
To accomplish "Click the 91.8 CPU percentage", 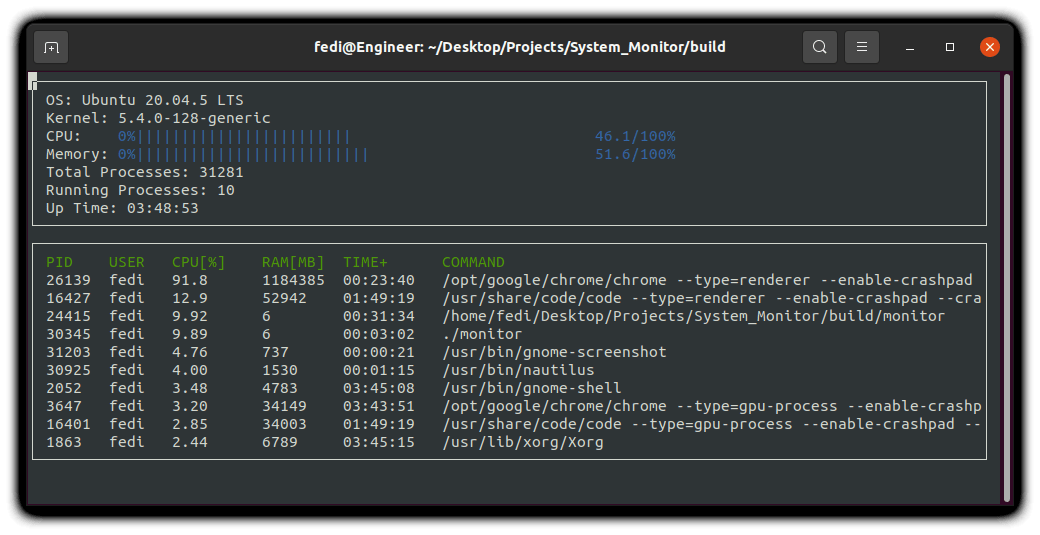I will coord(190,280).
